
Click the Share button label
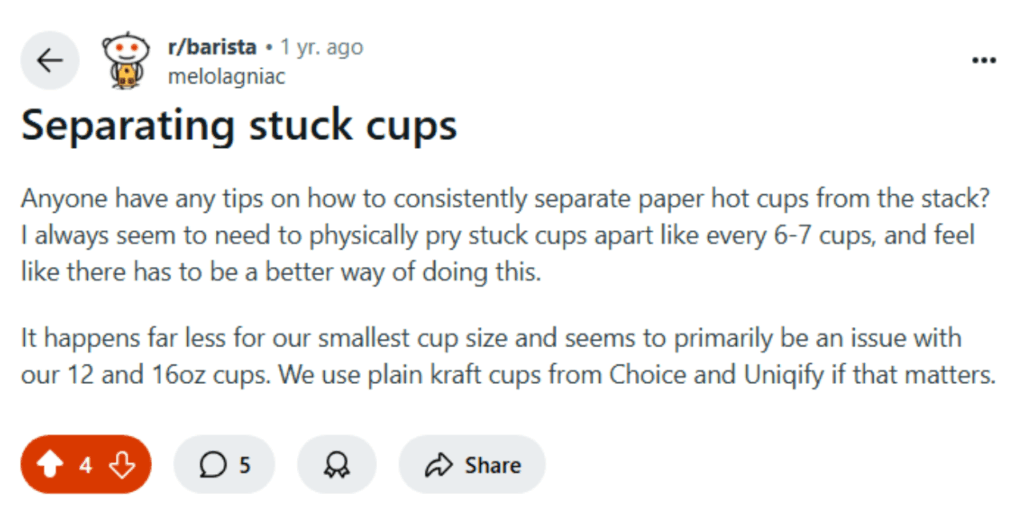(x=492, y=465)
